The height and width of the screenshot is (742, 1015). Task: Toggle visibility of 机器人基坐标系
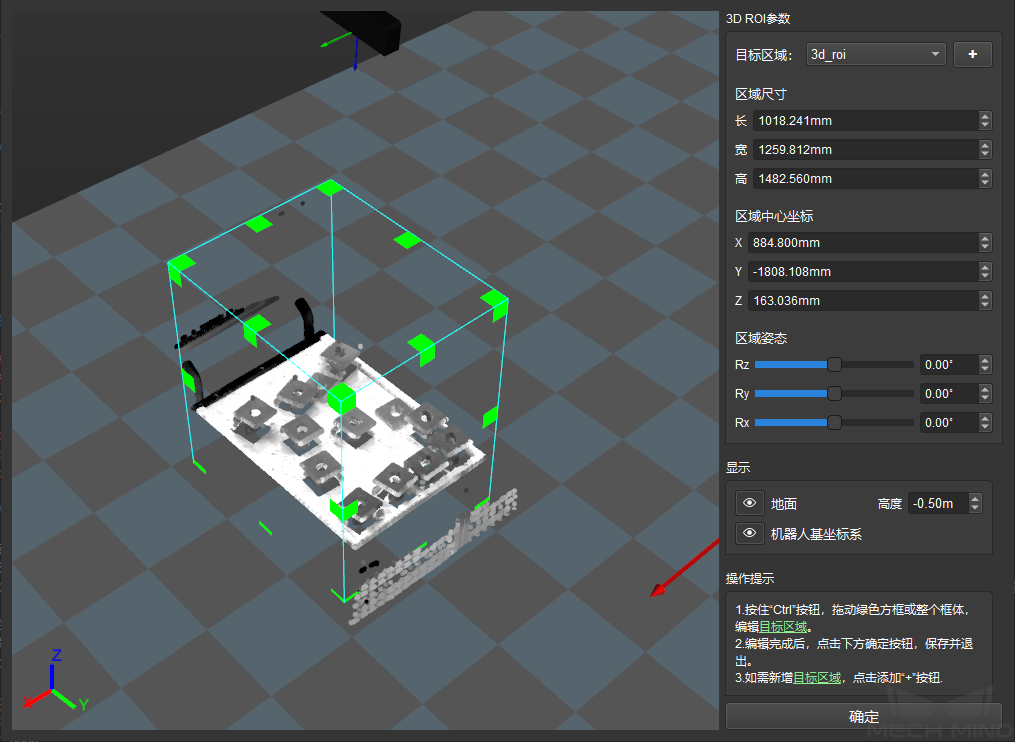[749, 533]
